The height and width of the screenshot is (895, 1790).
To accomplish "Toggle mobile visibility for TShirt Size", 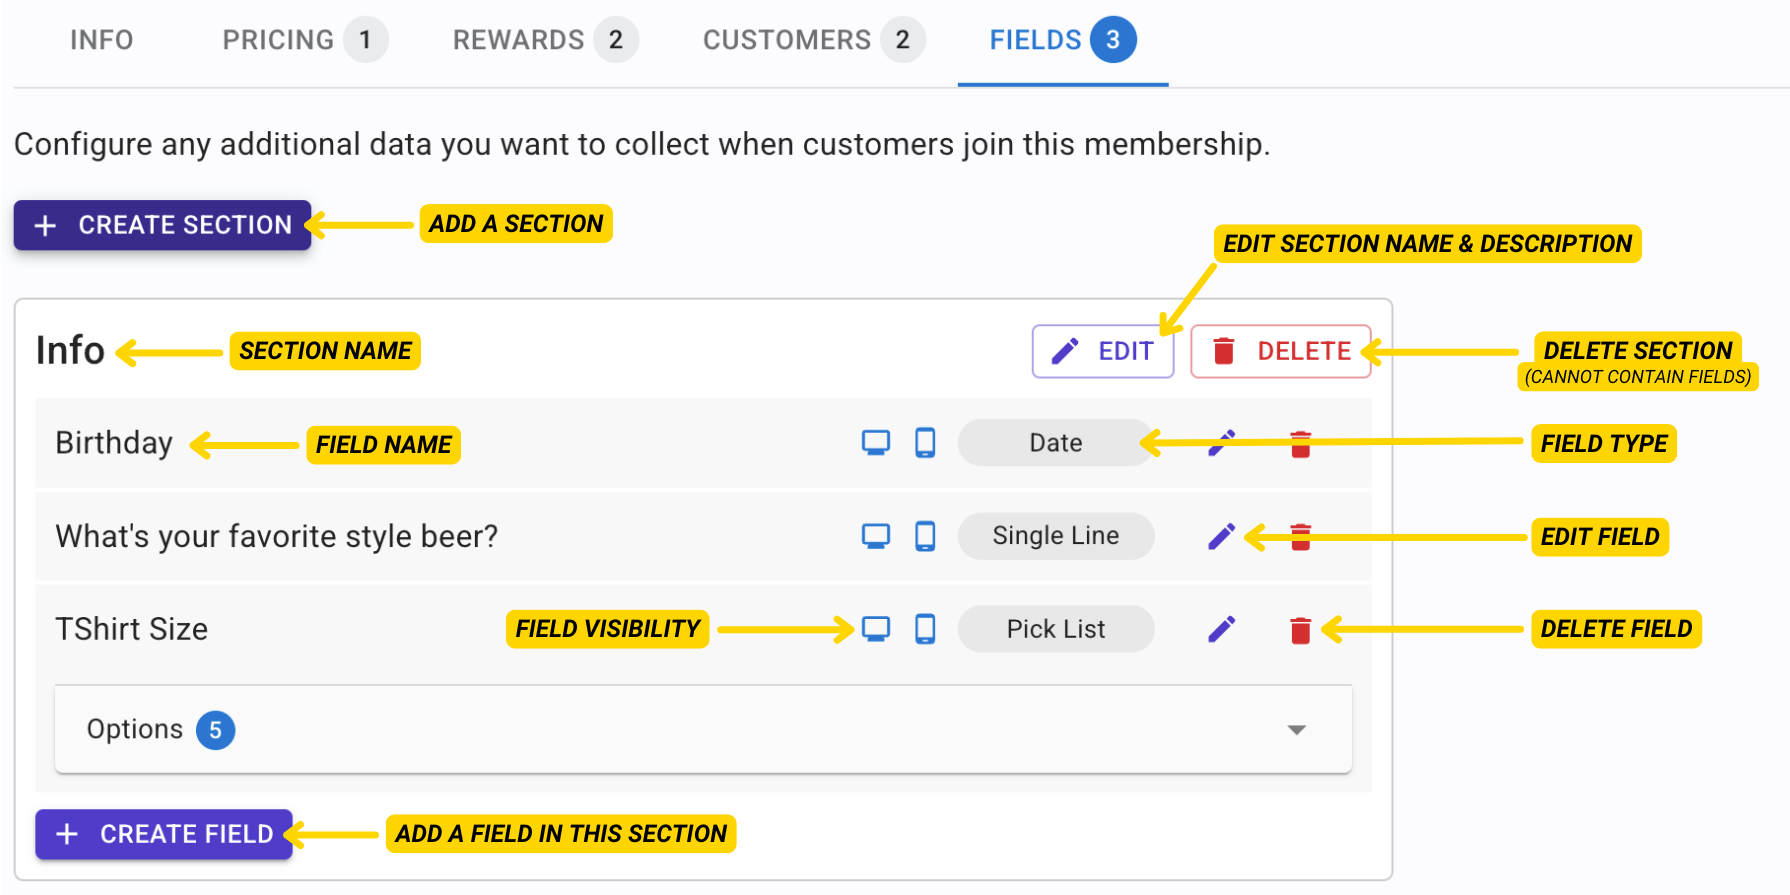I will (925, 629).
